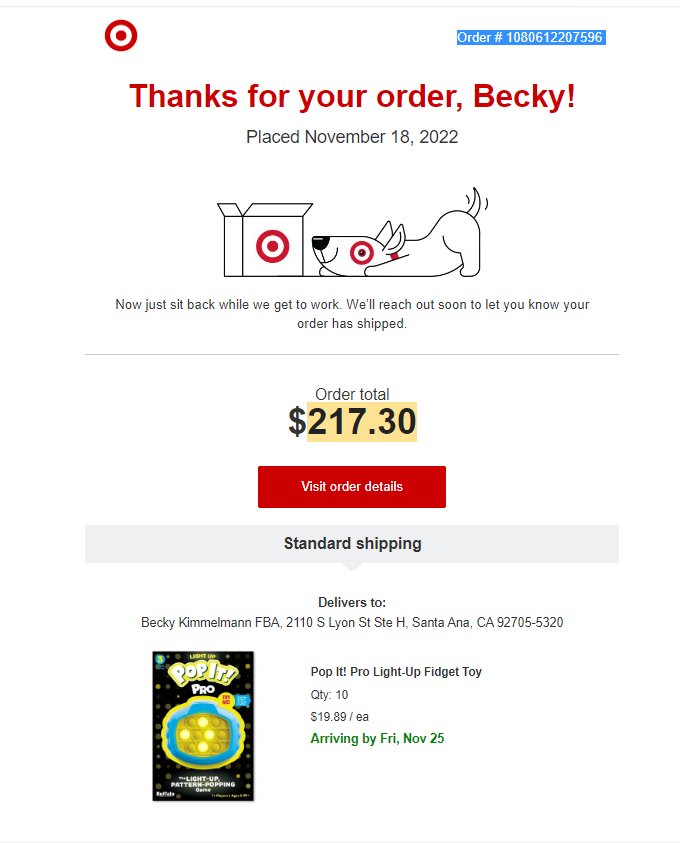Click the bull terrier dog's bullseye eye
Screen dimensions: 680x843
tap(362, 253)
